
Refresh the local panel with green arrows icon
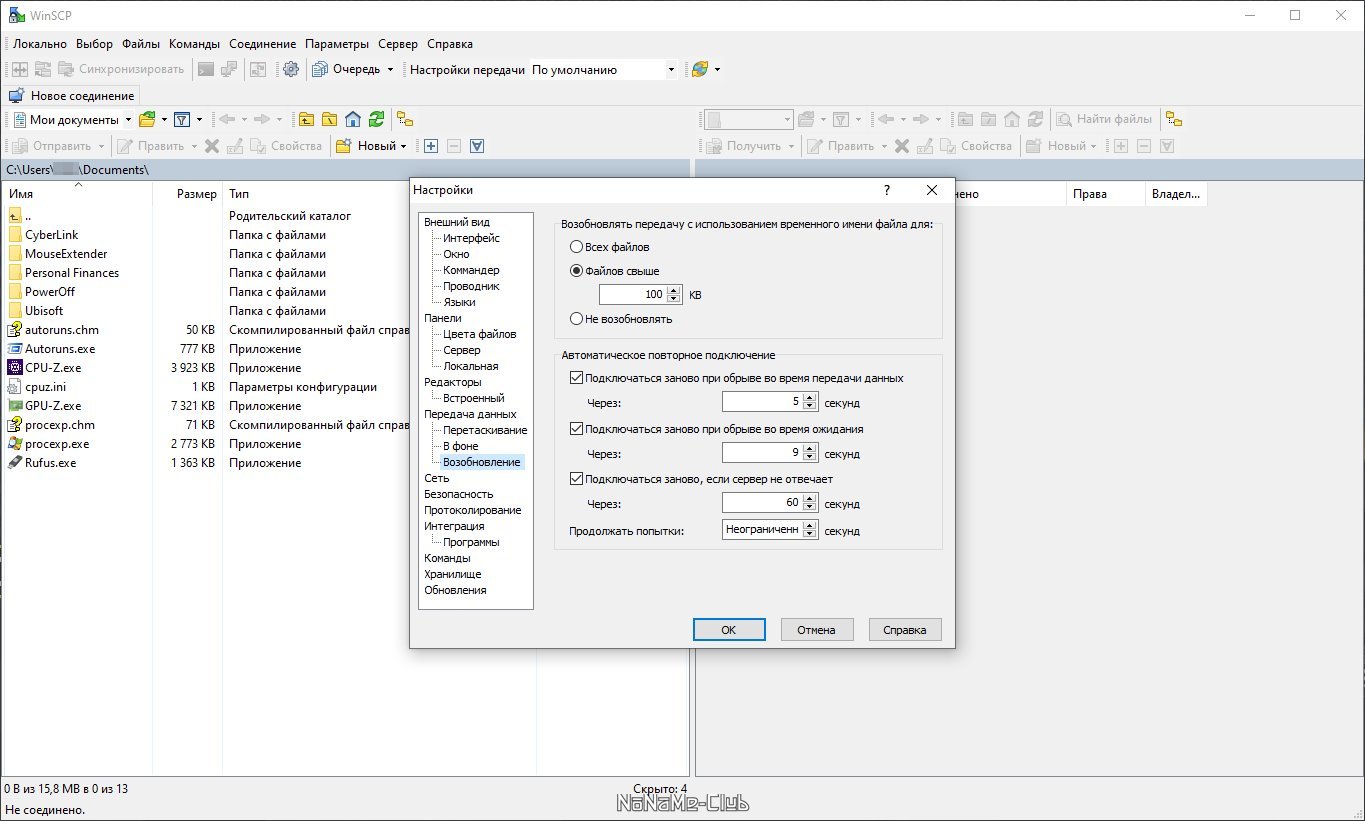click(375, 119)
